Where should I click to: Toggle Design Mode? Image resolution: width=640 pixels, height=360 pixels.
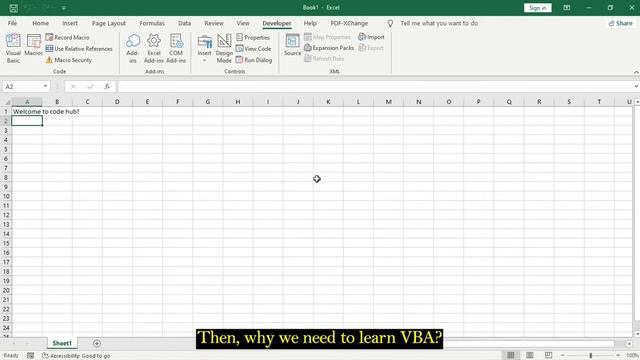[224, 48]
